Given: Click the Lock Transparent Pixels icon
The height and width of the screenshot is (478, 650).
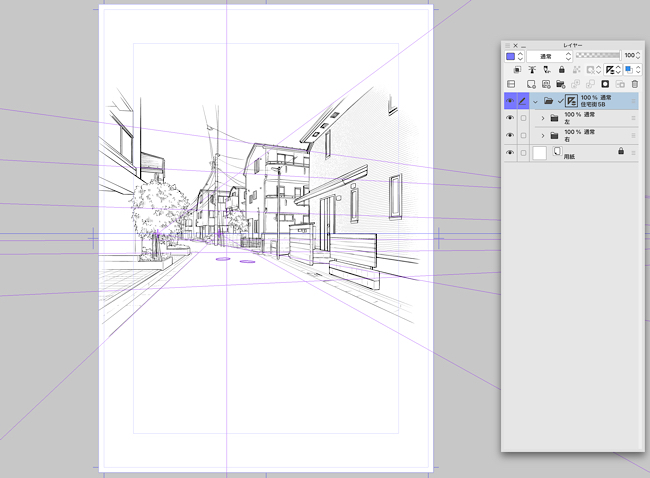Looking at the screenshot, I should [x=577, y=70].
